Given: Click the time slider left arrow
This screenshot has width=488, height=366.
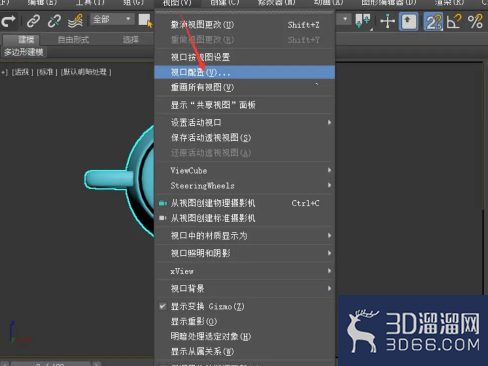Looking at the screenshot, I should (4, 364).
